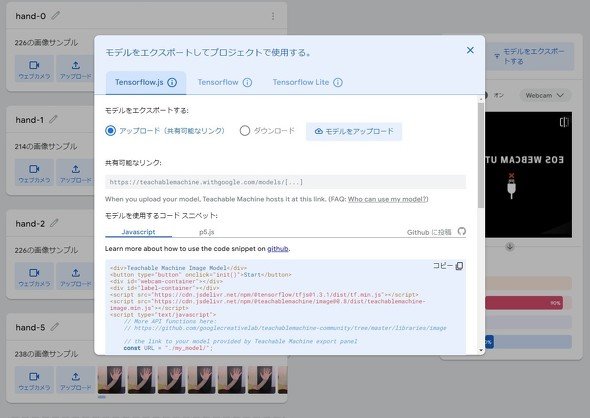Select the first hand-5 sample thumbnail
This screenshot has width=590, height=418.
[x=111, y=380]
